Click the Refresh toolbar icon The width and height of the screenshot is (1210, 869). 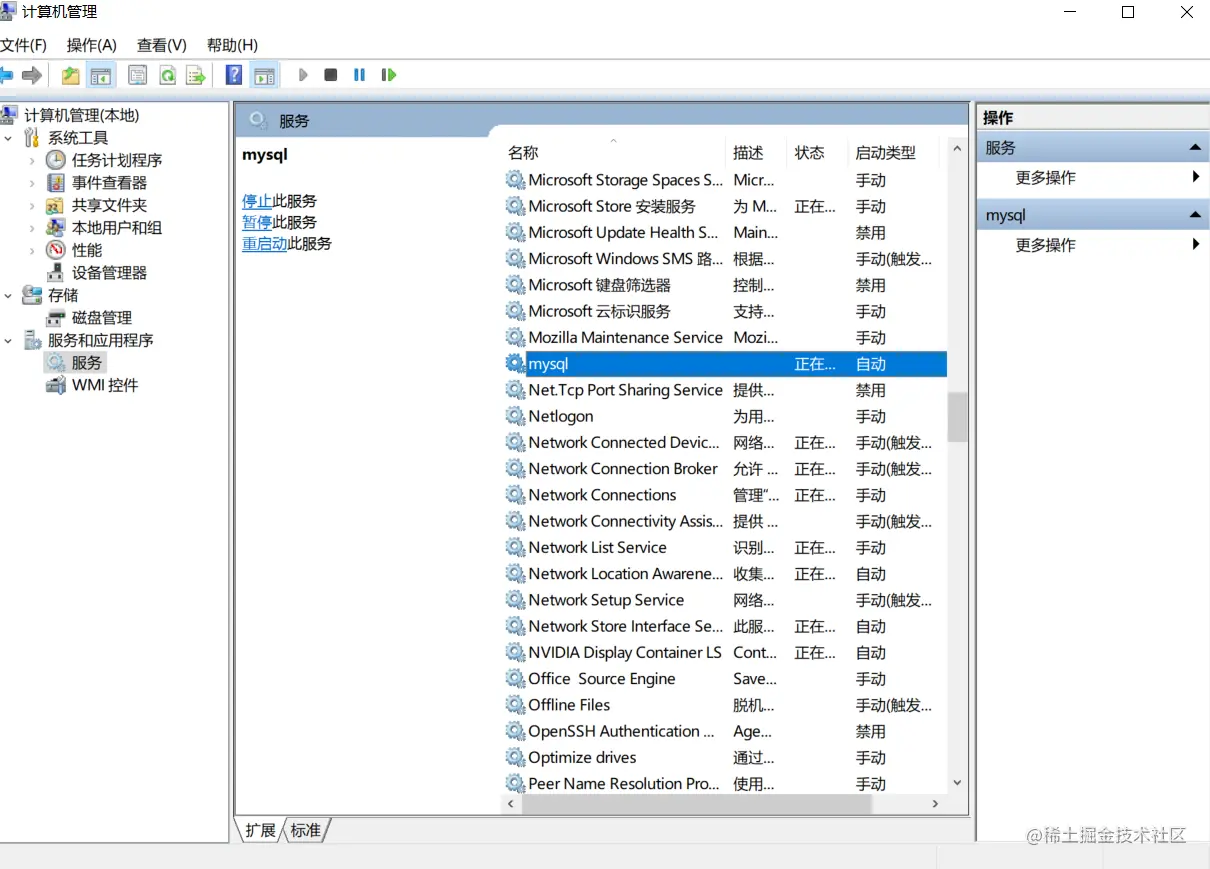[x=167, y=75]
